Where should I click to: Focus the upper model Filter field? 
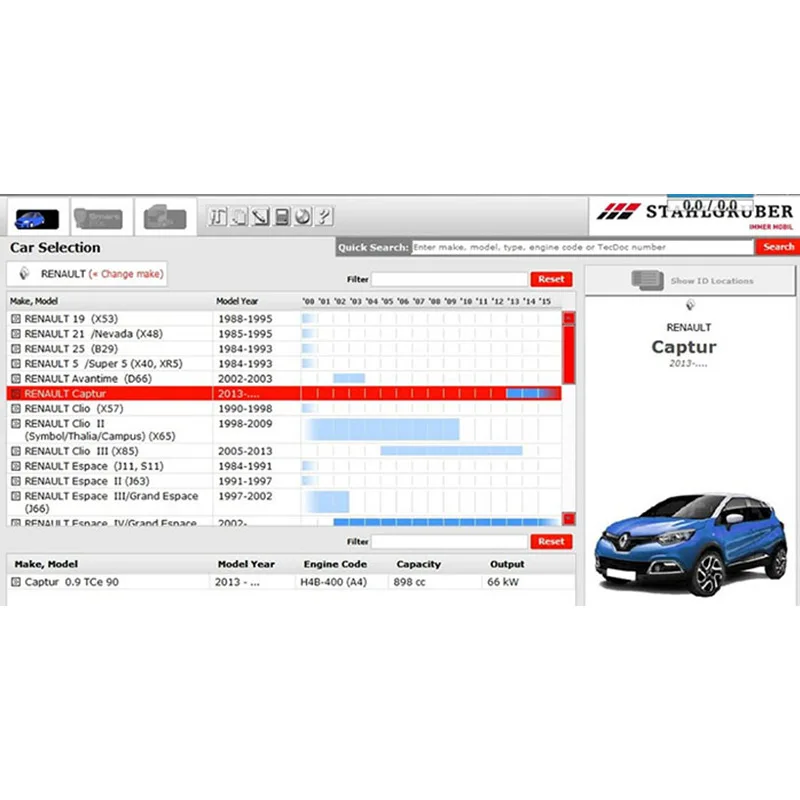tap(449, 280)
